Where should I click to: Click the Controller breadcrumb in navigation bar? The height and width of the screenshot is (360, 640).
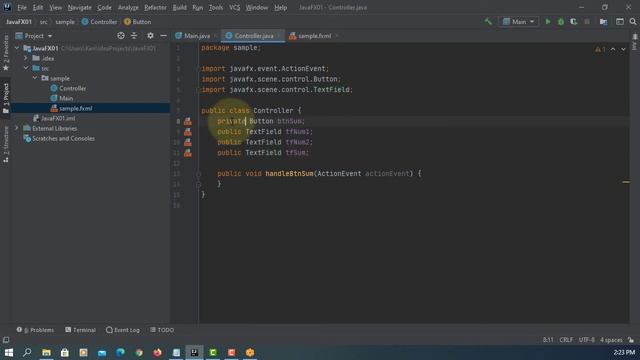point(99,22)
